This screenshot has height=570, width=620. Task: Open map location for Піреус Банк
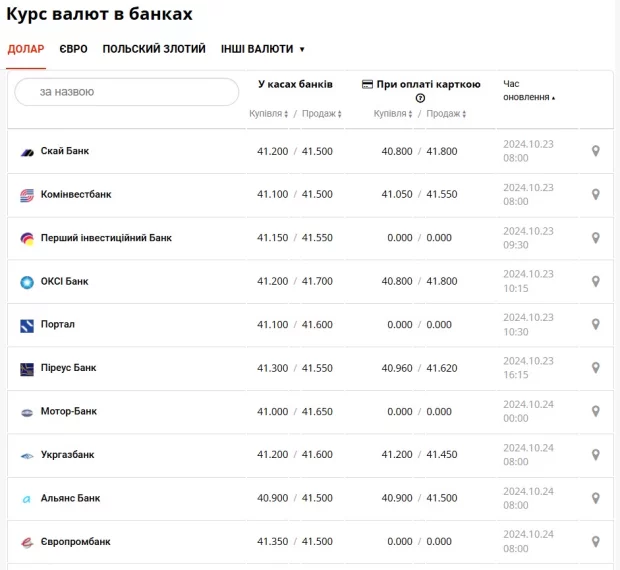[595, 368]
